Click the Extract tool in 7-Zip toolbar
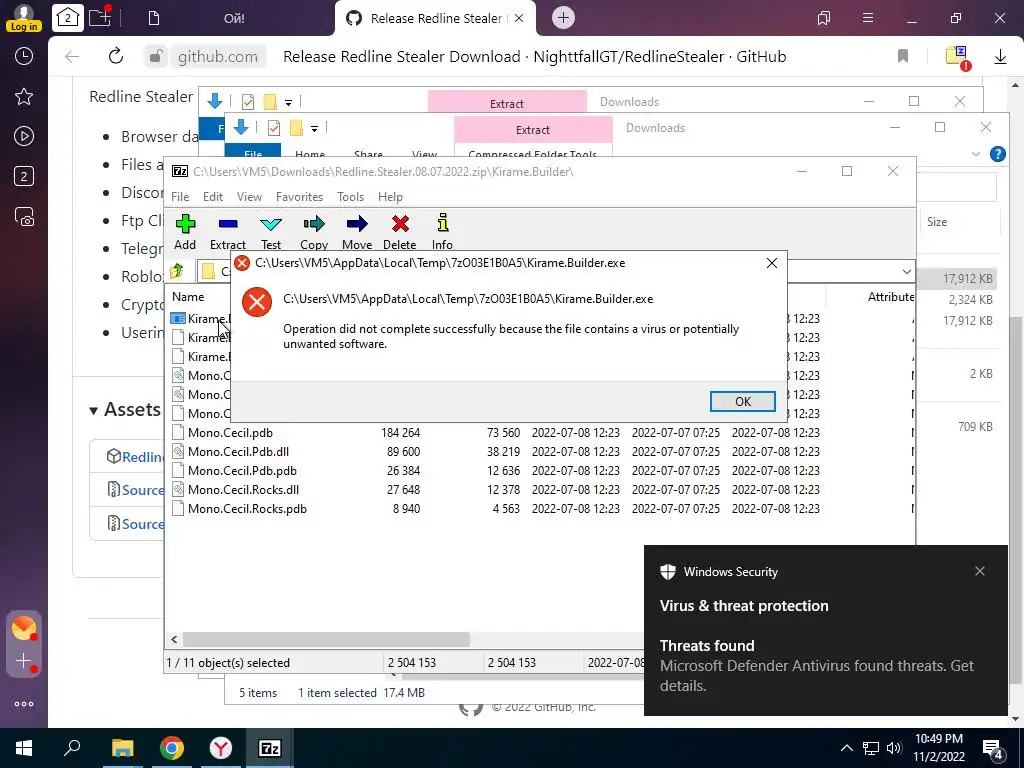This screenshot has height=768, width=1024. pos(227,232)
